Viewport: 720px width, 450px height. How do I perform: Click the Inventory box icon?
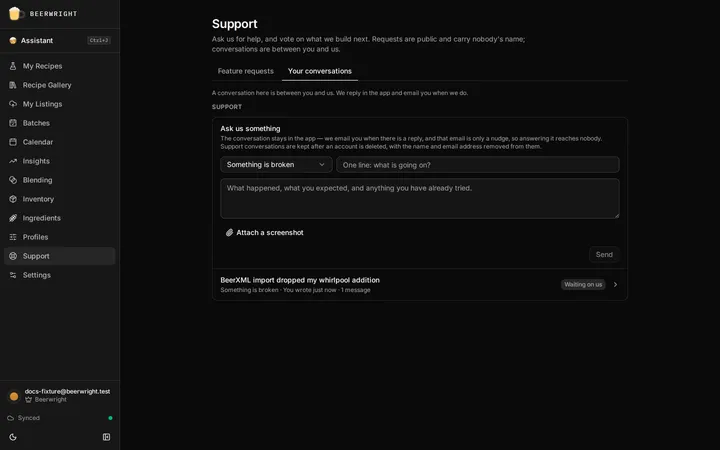coord(13,199)
